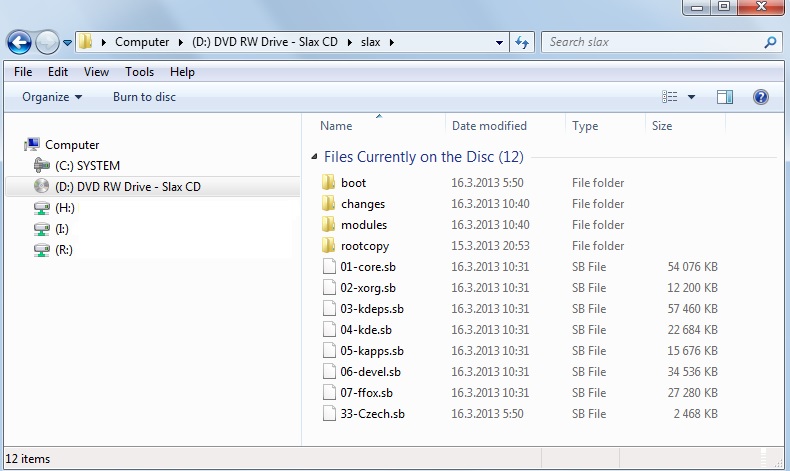Select the 01-core.sb file
The image size is (790, 471).
[362, 267]
